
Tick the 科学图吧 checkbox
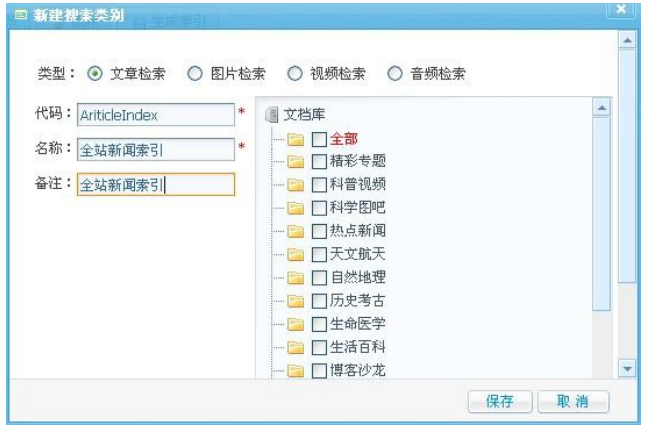click(x=319, y=208)
